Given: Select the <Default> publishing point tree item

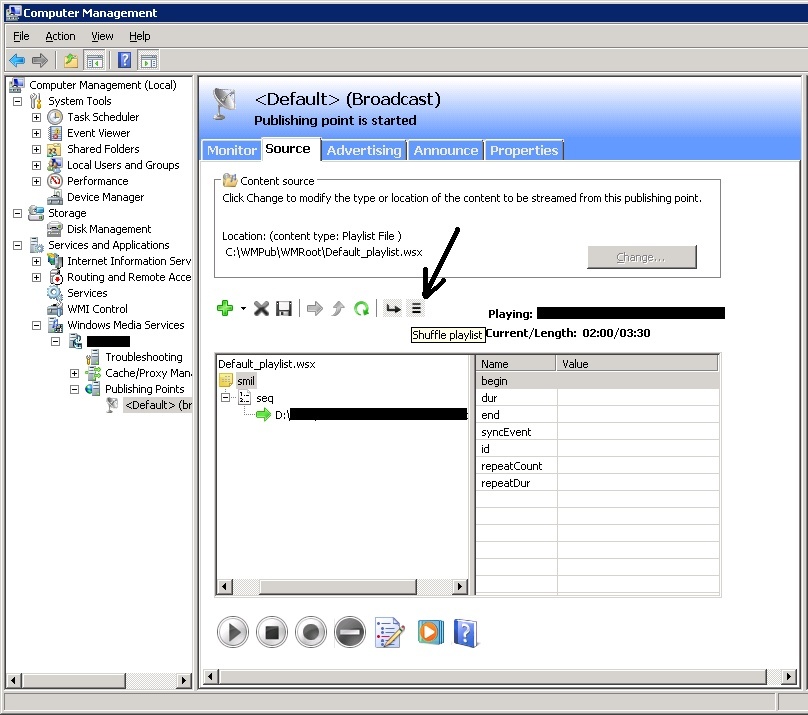Looking at the screenshot, I should click(158, 405).
